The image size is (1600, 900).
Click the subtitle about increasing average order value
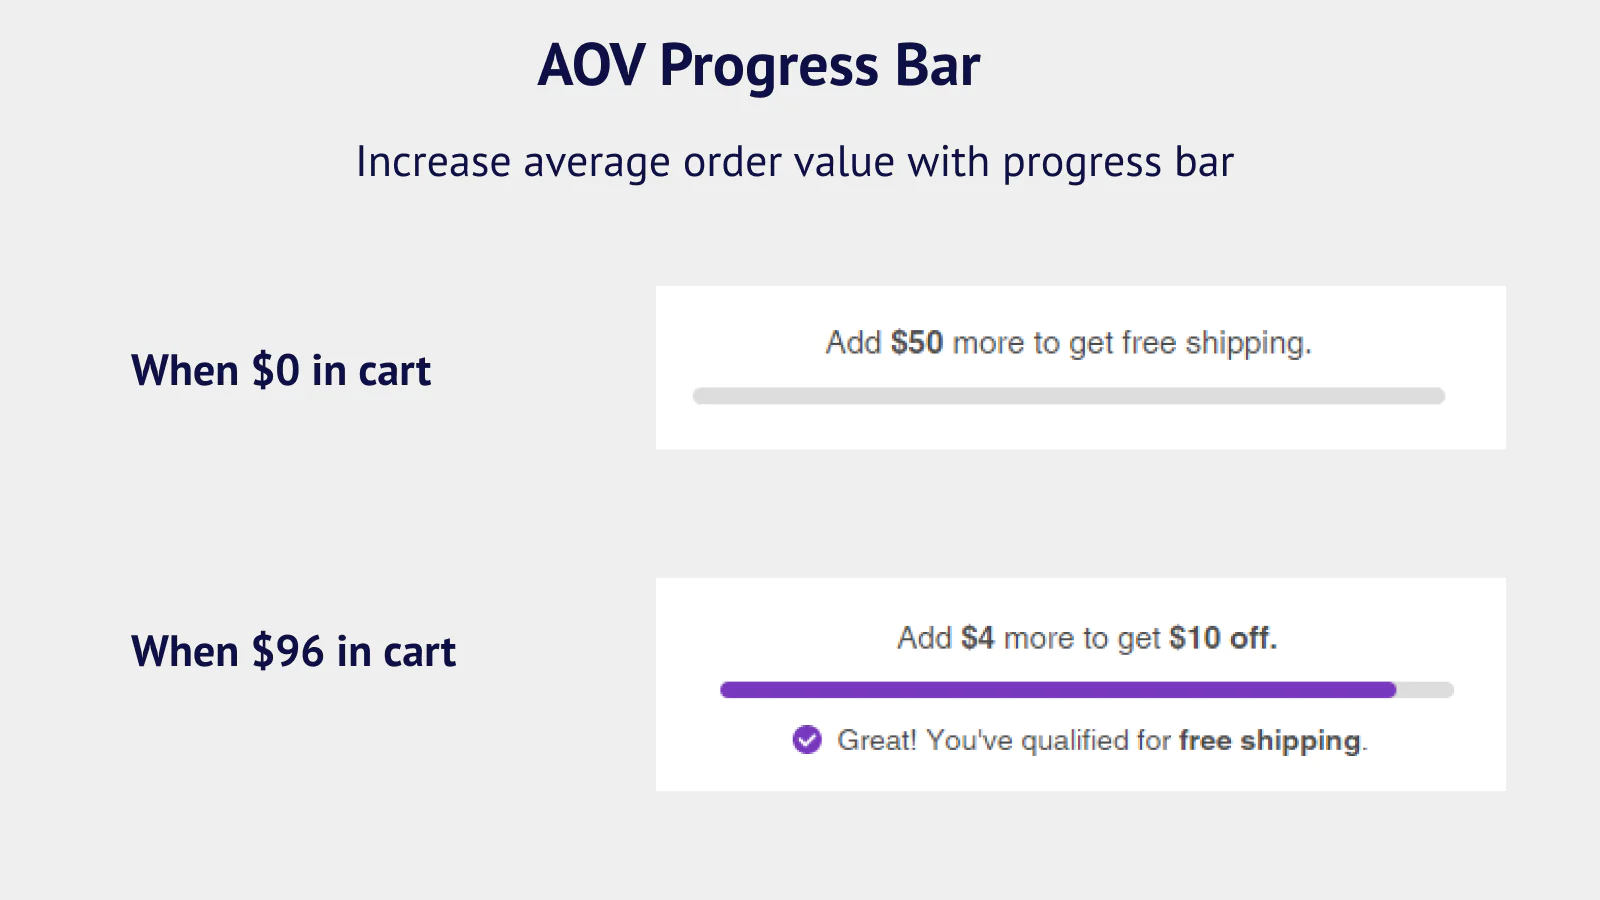pyautogui.click(x=795, y=161)
